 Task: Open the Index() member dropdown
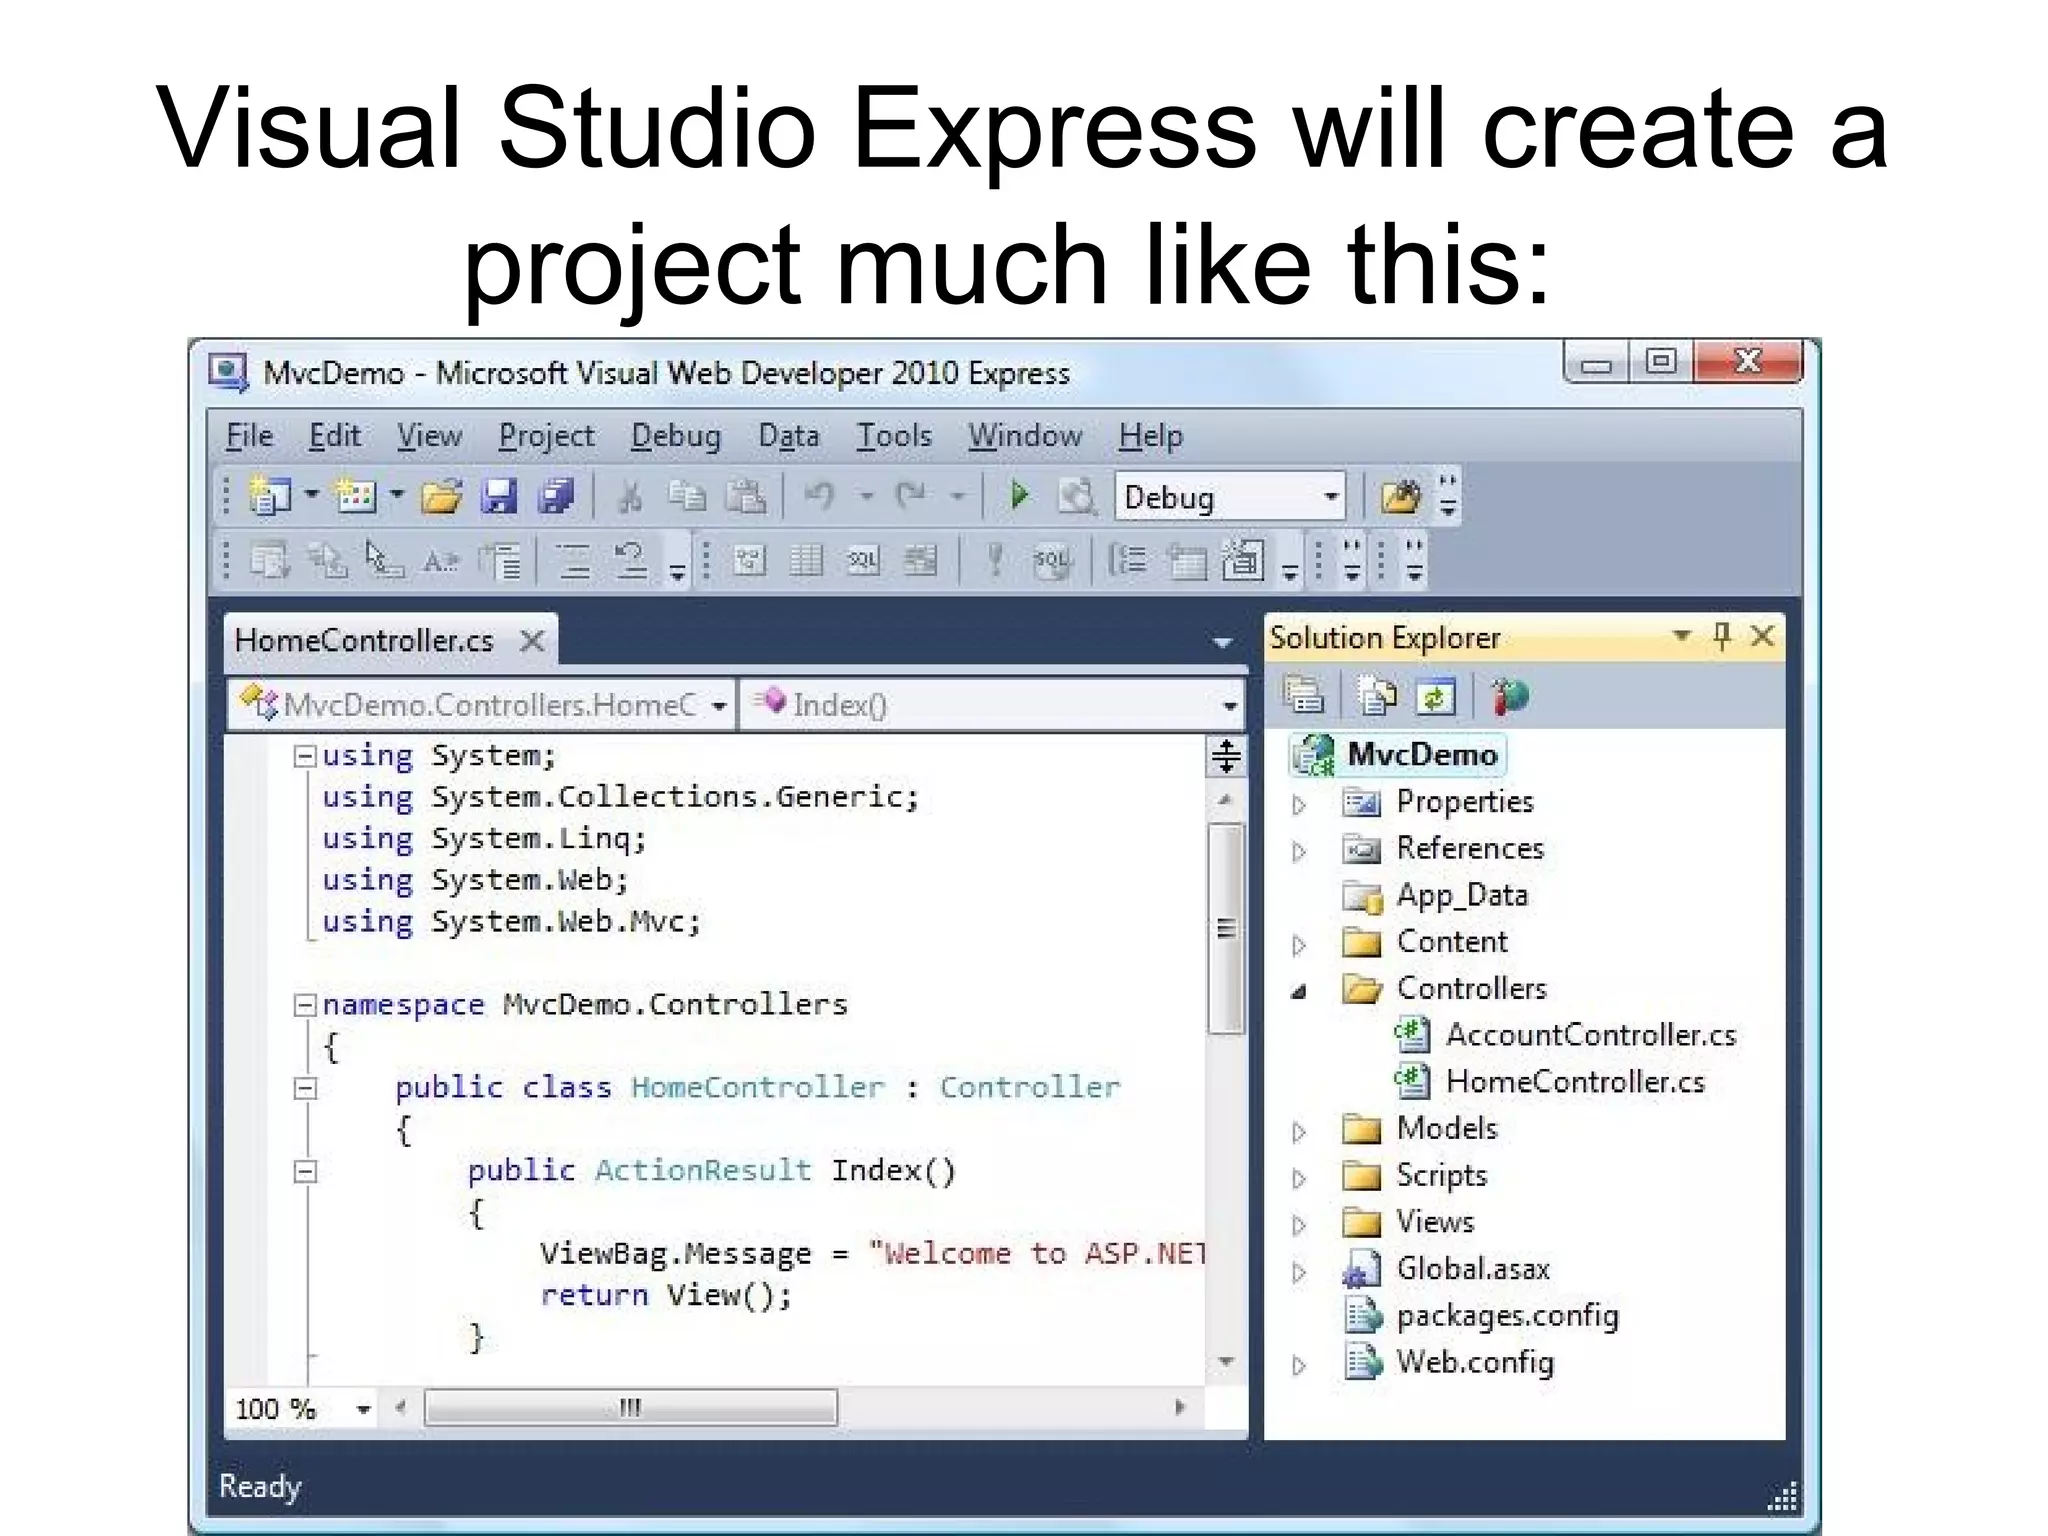tap(1230, 706)
